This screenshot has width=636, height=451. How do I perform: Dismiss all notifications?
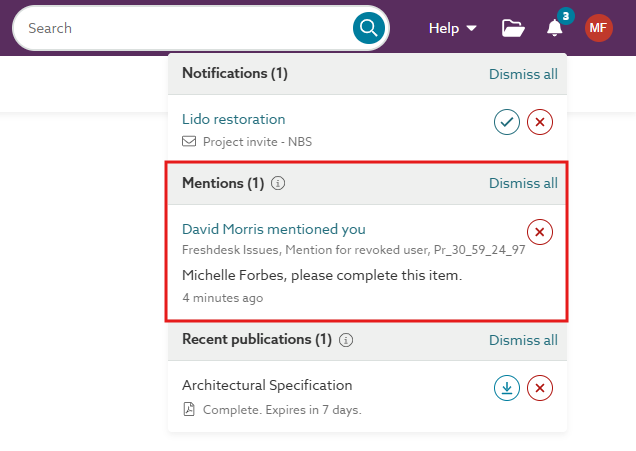click(523, 74)
